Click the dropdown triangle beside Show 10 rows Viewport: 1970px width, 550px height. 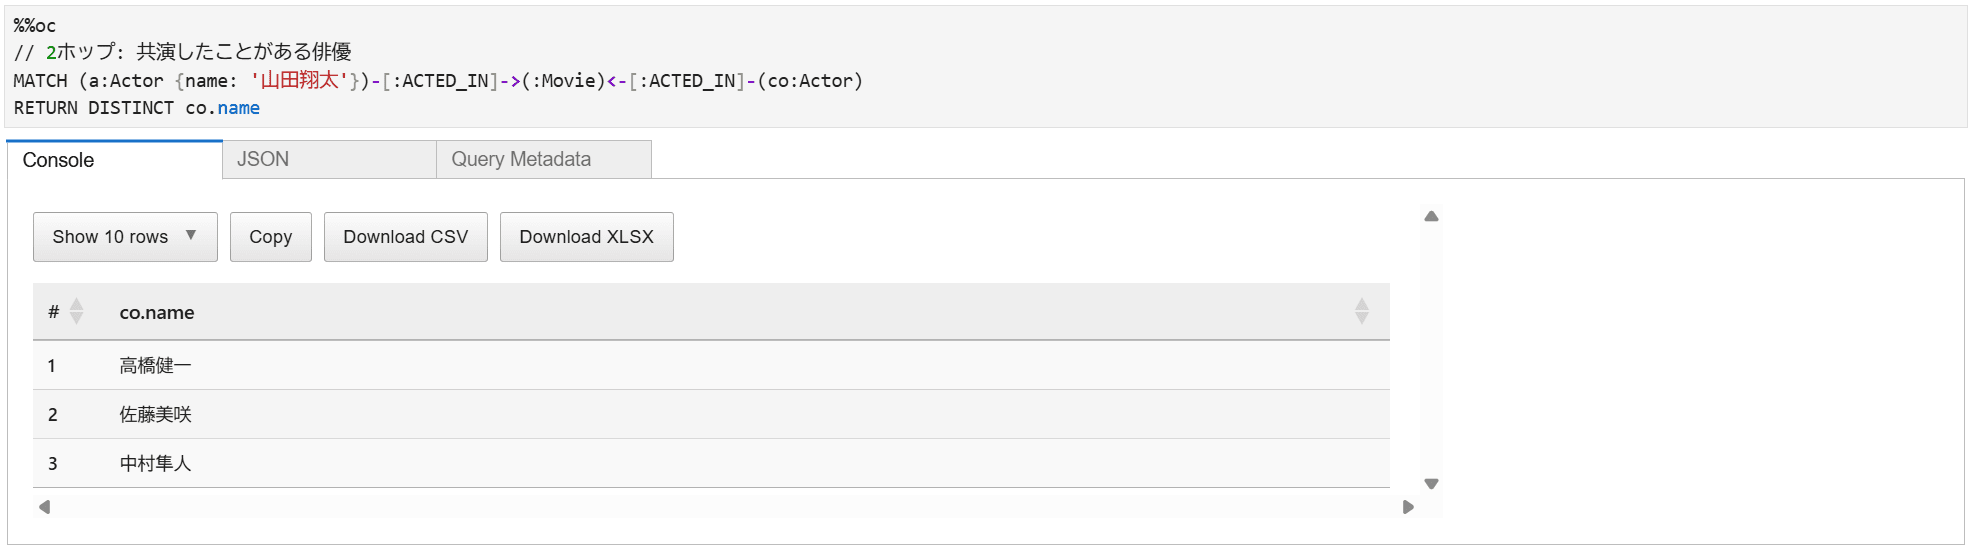point(191,236)
